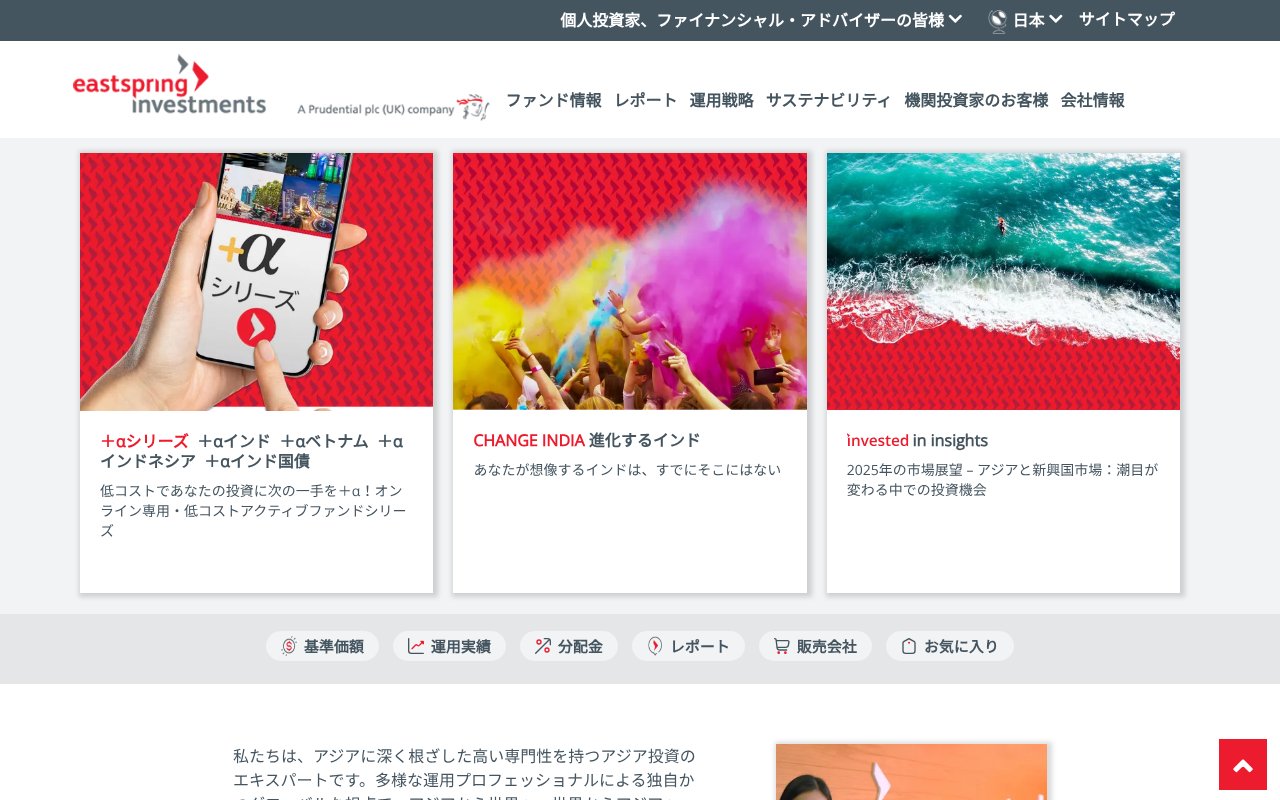This screenshot has height=800, width=1280.
Task: Select 運用戦略 in the navigation
Action: click(722, 100)
